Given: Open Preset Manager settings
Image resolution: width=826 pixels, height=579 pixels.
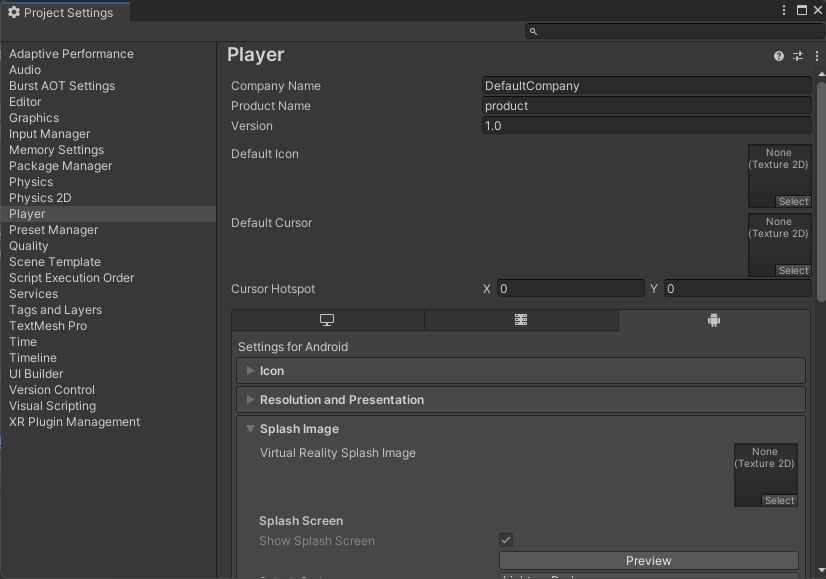Looking at the screenshot, I should tap(108, 230).
